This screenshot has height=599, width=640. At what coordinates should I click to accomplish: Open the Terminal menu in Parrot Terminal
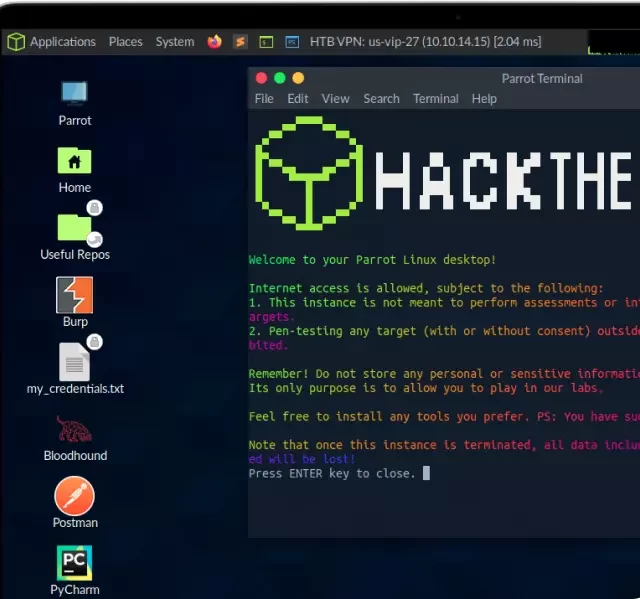(436, 99)
